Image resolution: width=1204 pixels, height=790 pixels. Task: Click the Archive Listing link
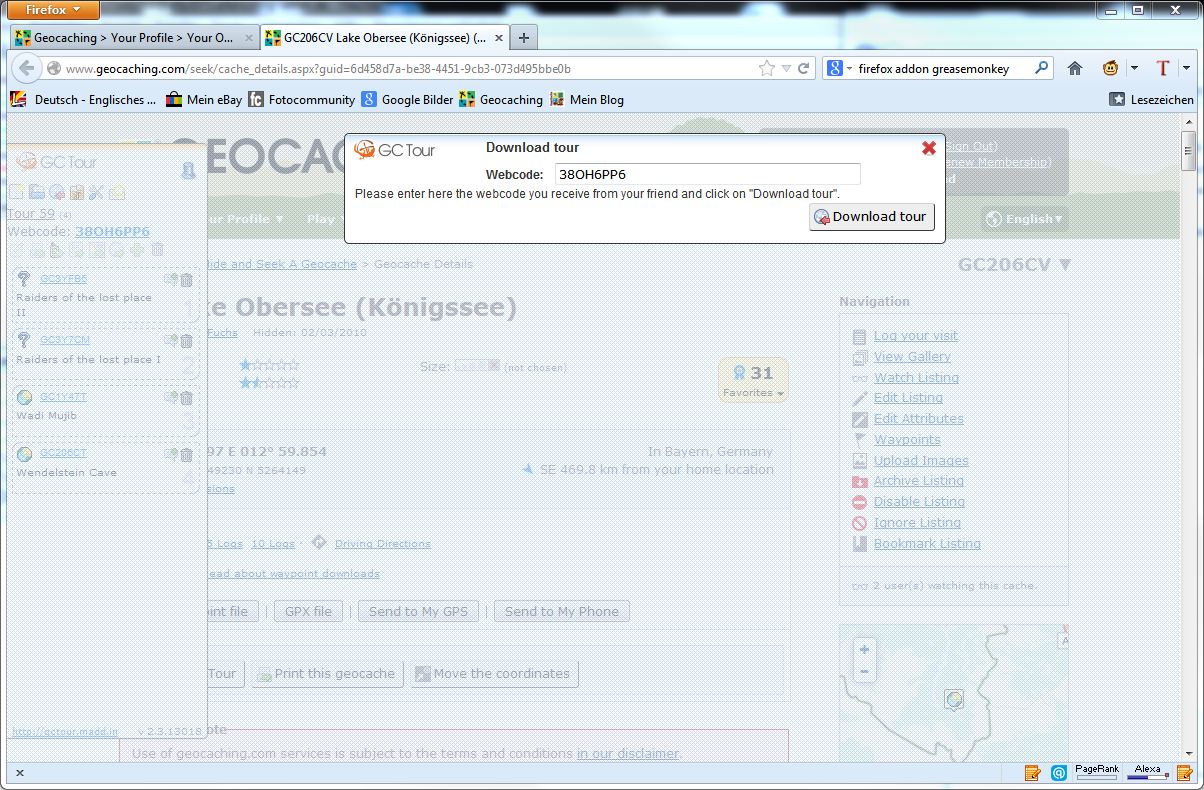919,481
